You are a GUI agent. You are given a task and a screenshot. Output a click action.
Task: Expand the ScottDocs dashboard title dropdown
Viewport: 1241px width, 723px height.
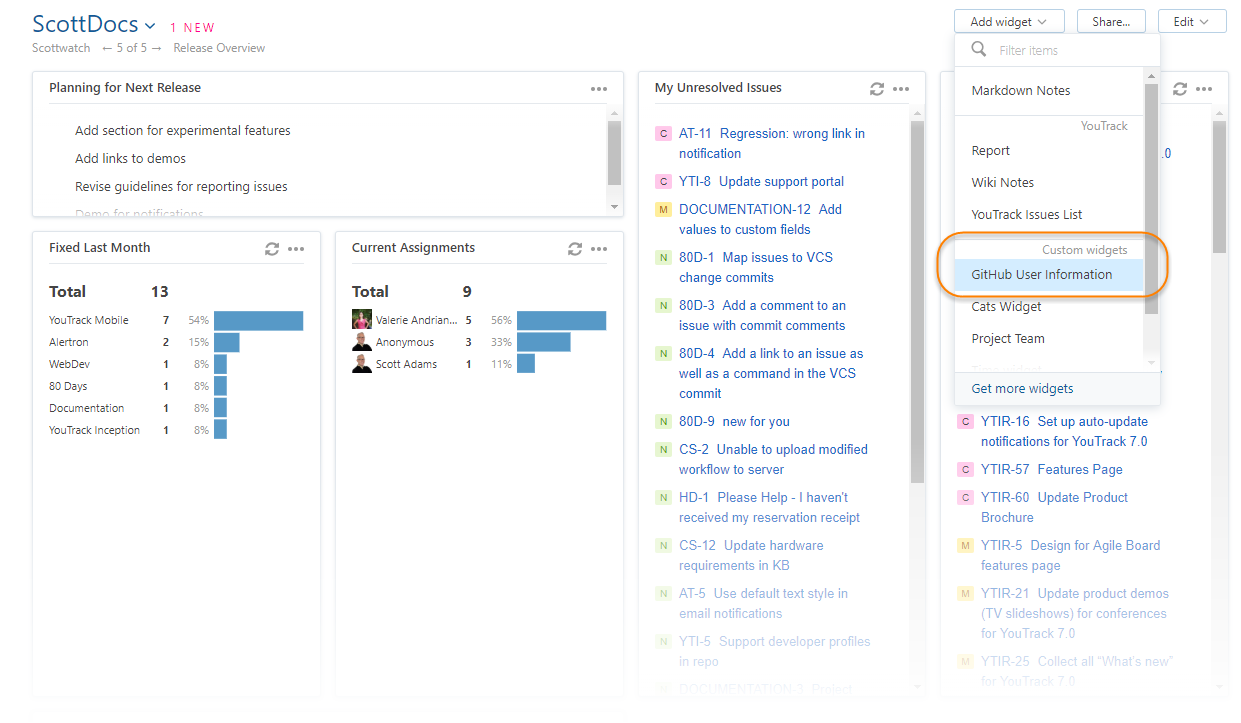click(x=150, y=26)
